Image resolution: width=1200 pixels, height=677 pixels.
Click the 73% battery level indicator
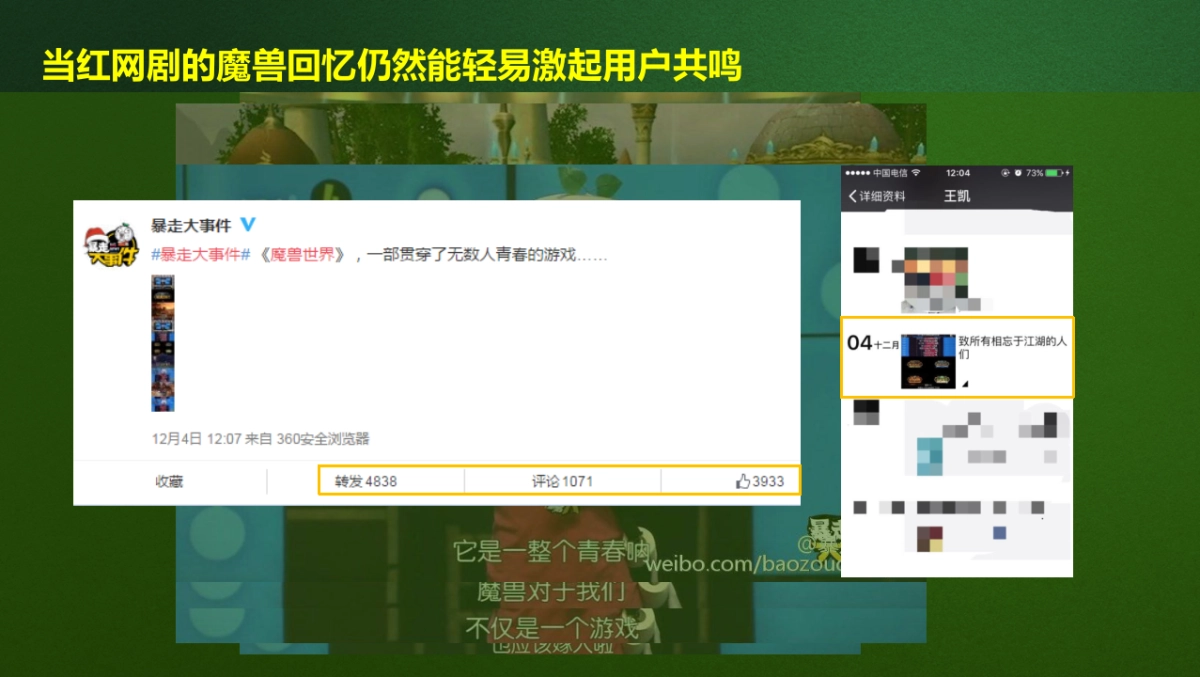tap(1034, 173)
